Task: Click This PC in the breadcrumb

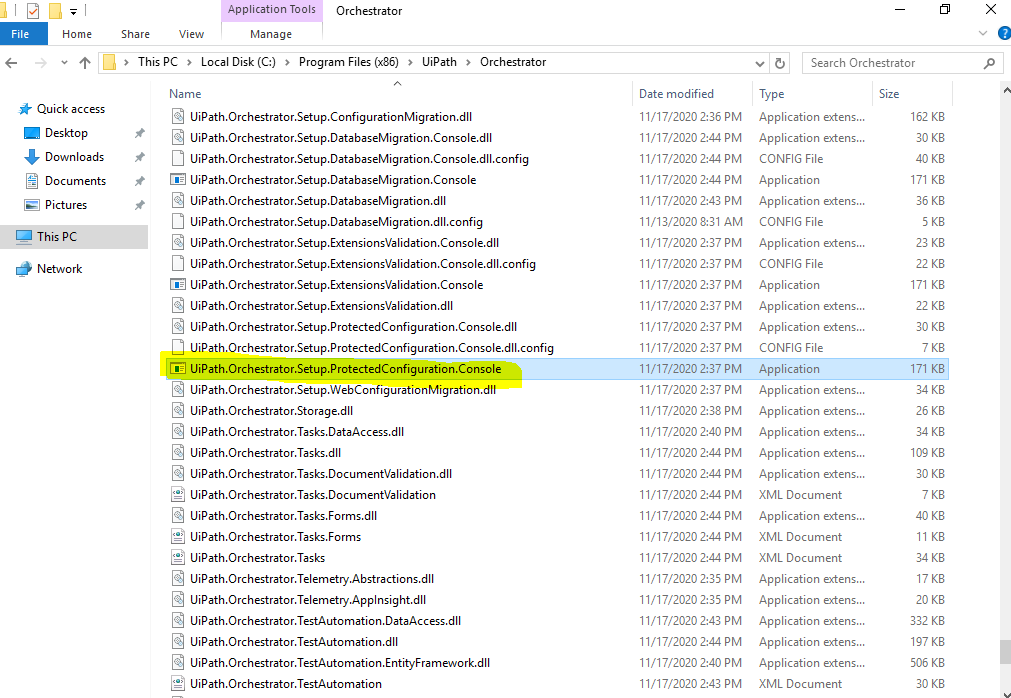Action: 157,63
